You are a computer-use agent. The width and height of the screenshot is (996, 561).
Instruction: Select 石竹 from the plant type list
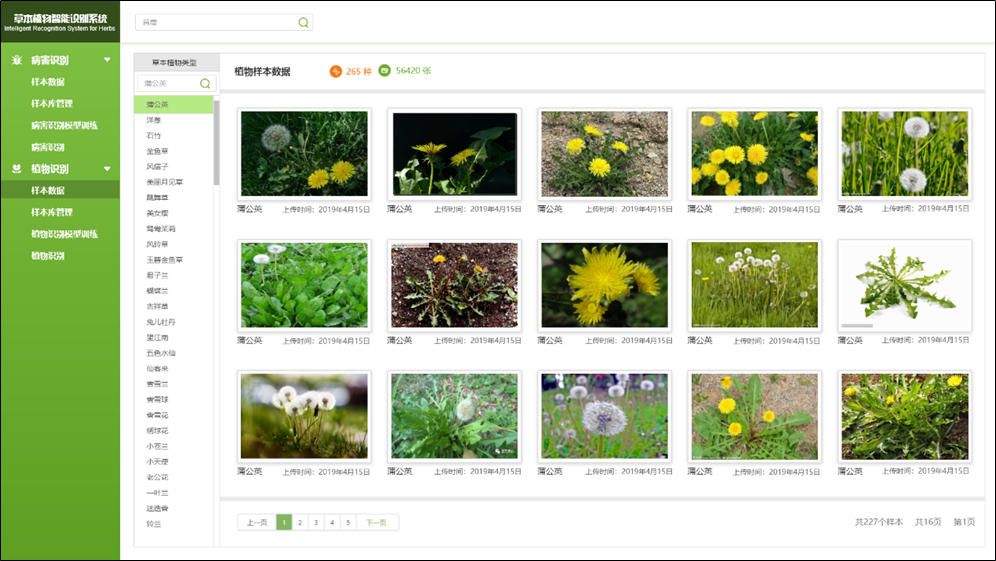pos(153,135)
